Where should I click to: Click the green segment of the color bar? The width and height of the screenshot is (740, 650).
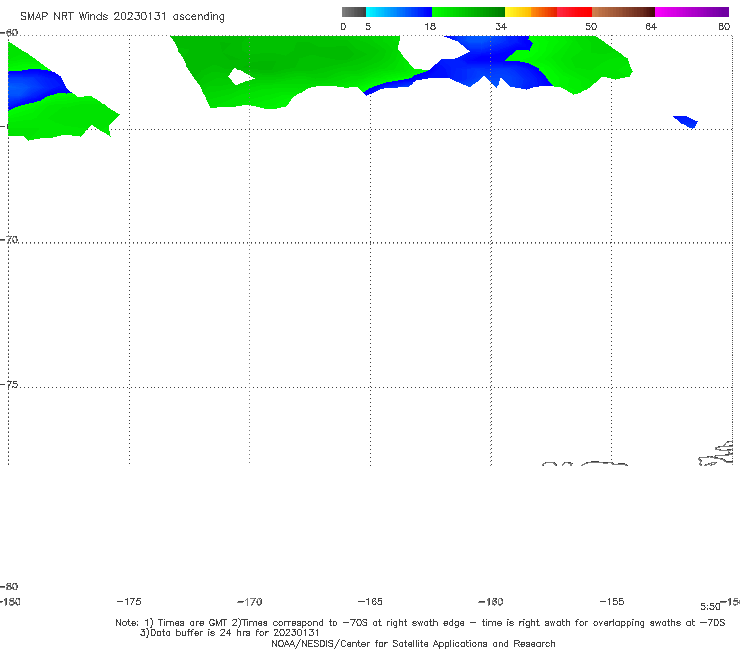(x=468, y=12)
